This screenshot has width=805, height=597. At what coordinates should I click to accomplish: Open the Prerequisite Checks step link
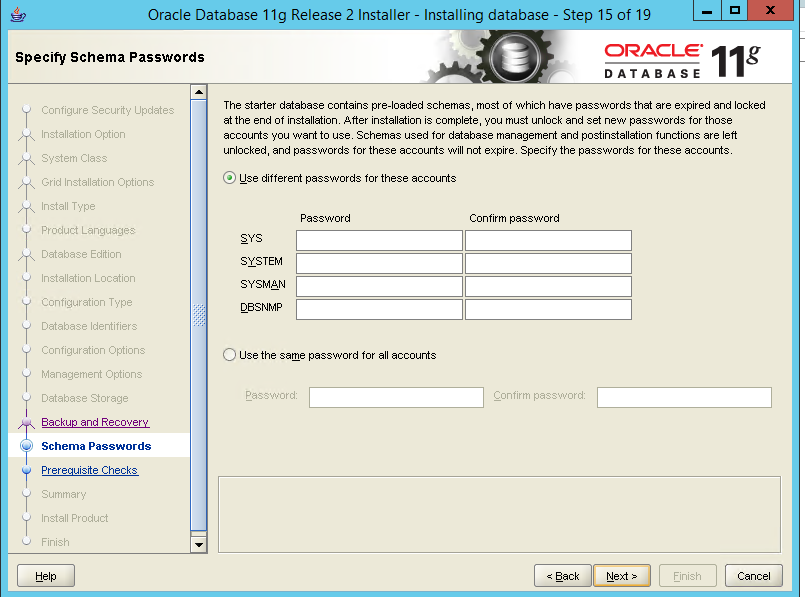coord(89,470)
